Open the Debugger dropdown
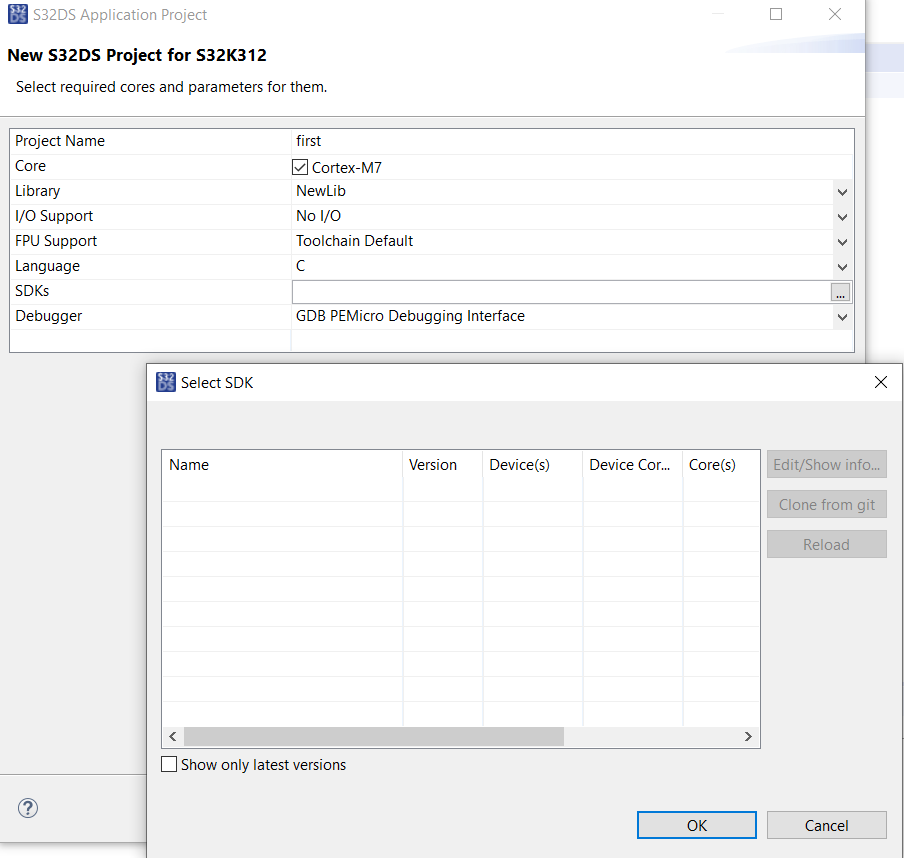The width and height of the screenshot is (904, 858). (842, 316)
